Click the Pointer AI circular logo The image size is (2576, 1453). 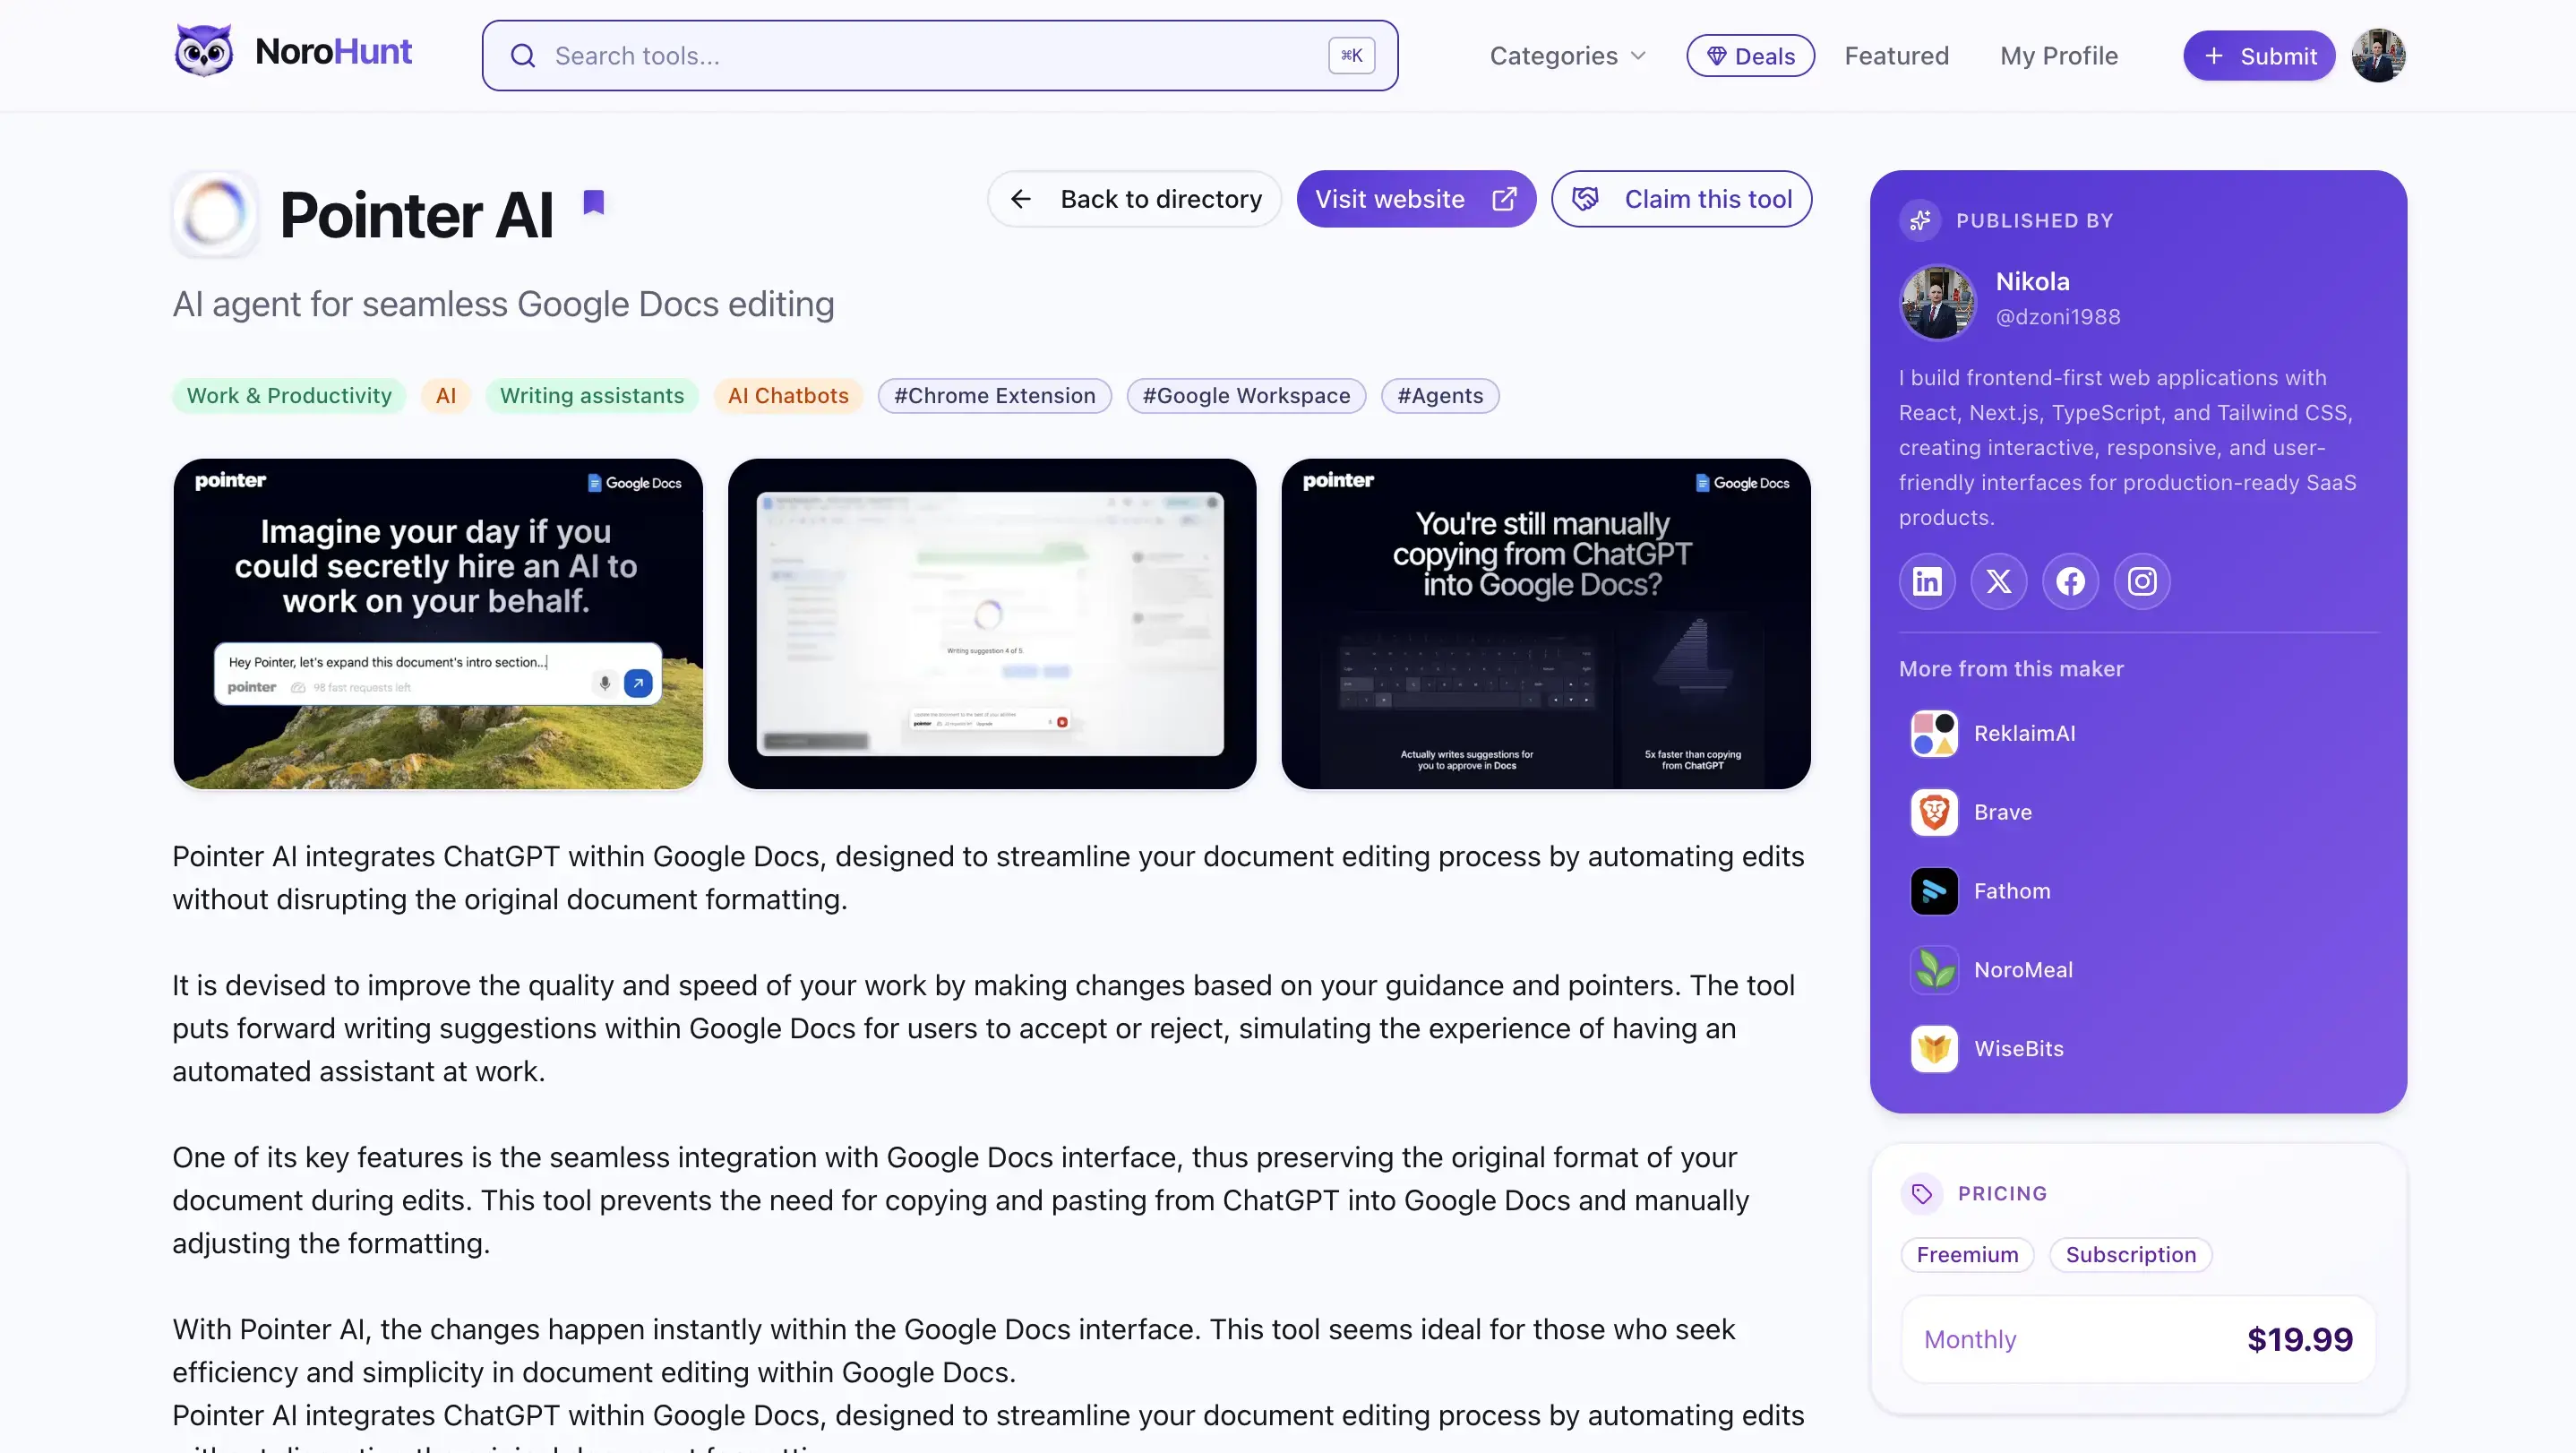click(x=215, y=214)
